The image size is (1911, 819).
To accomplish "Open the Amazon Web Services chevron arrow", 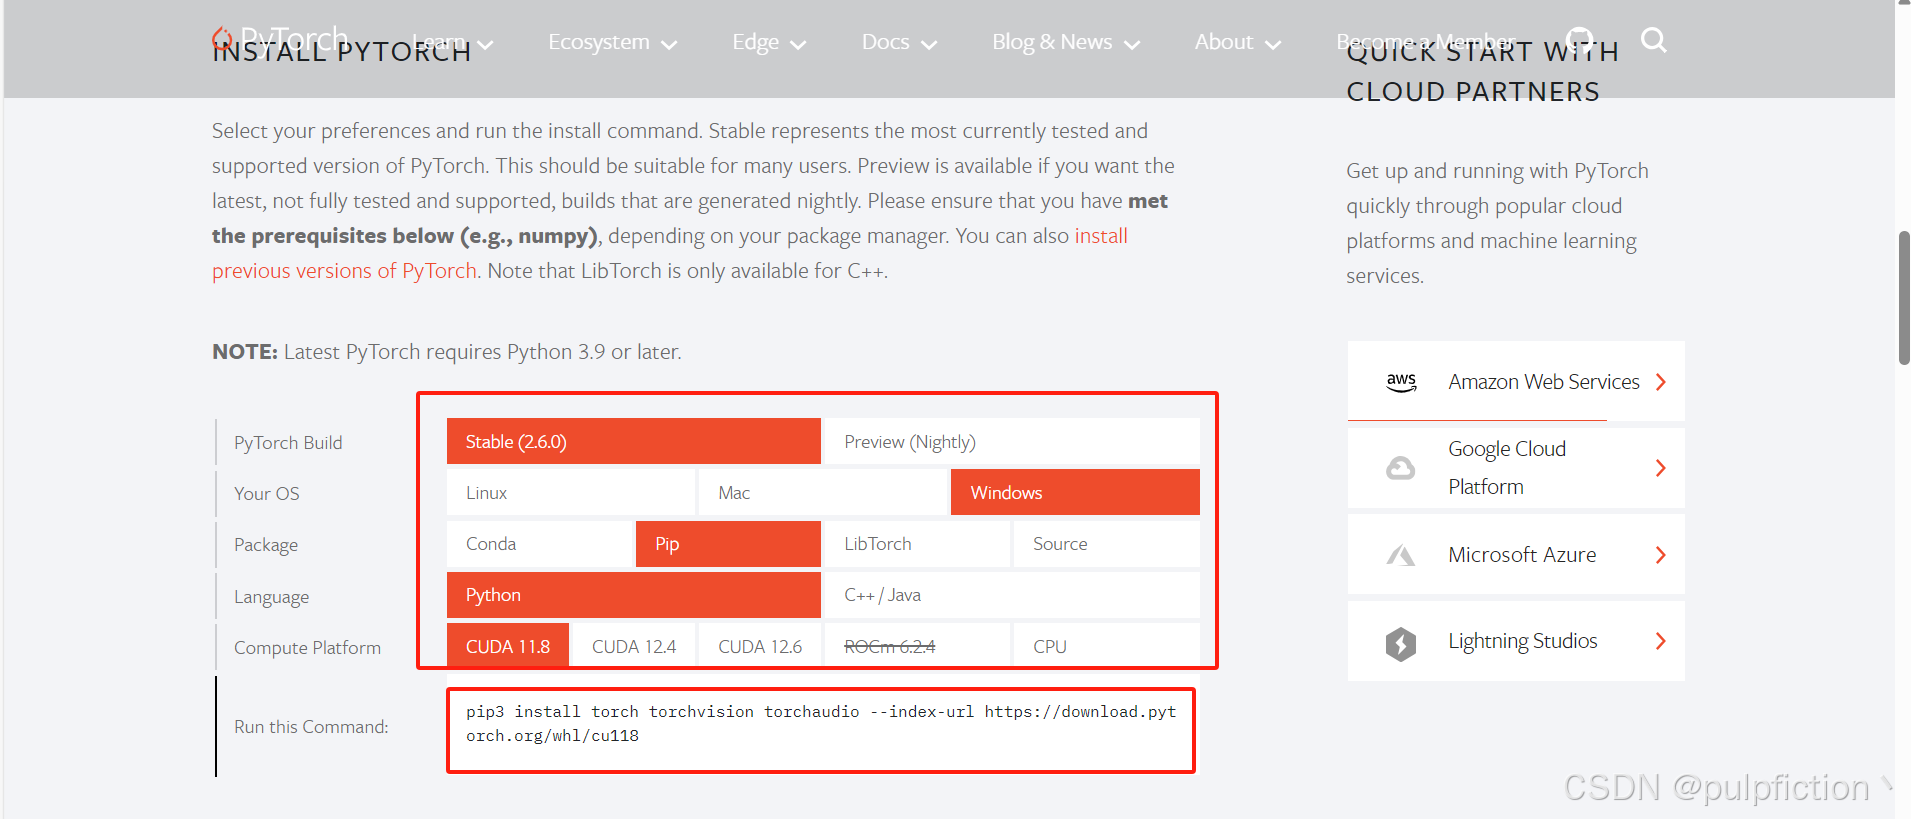I will click(x=1661, y=382).
